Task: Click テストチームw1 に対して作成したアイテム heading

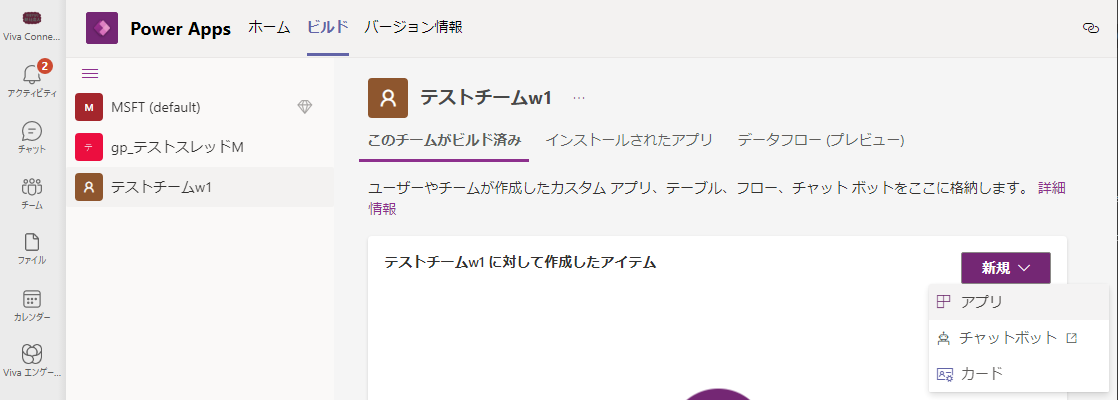Action: (x=520, y=262)
